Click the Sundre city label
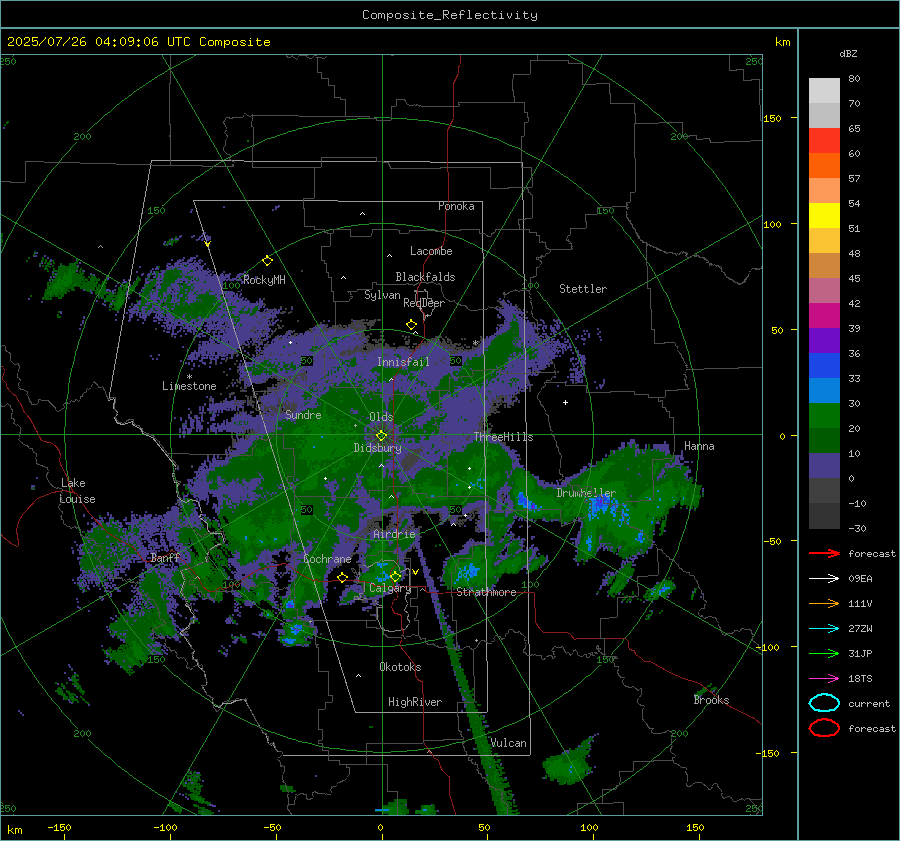This screenshot has width=900, height=841. (x=303, y=415)
